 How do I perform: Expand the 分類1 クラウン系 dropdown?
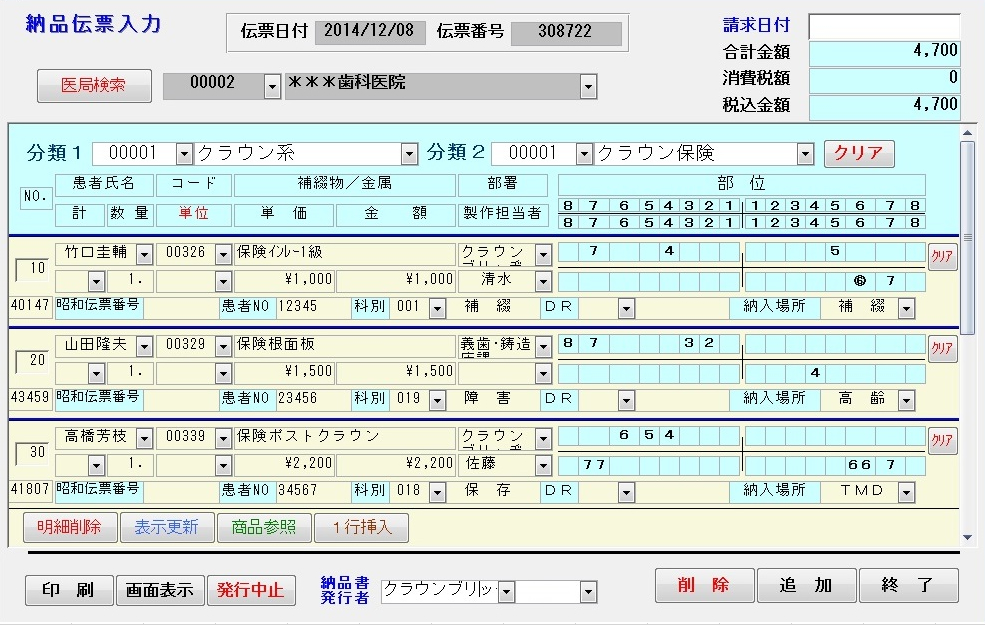click(x=408, y=154)
